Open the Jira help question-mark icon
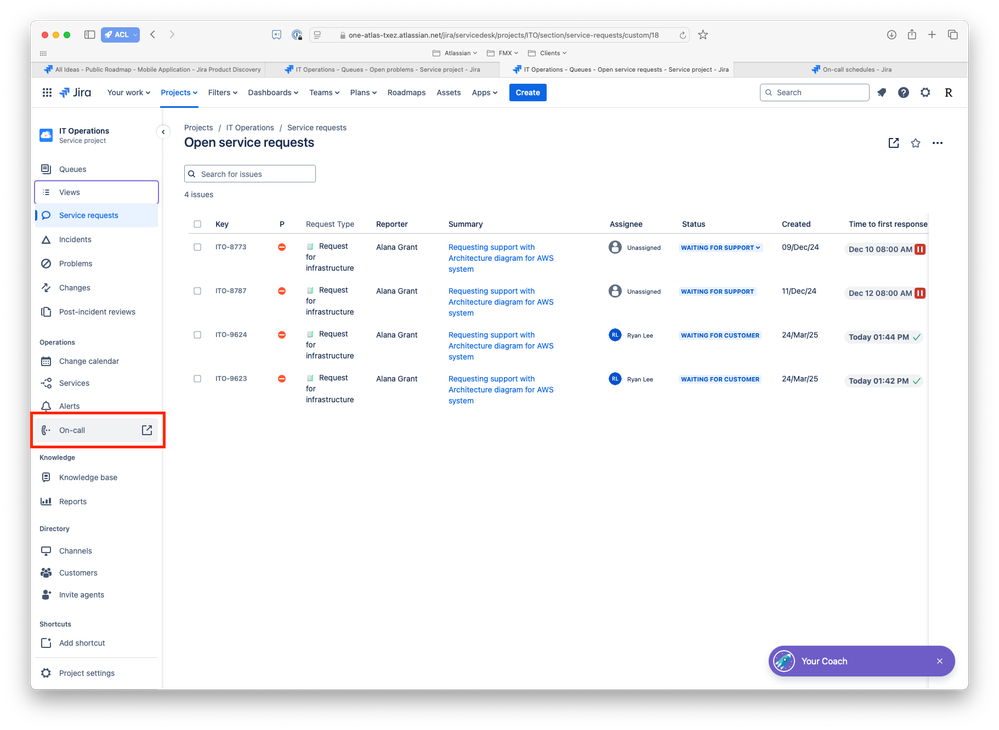This screenshot has height=730, width=999. [903, 92]
